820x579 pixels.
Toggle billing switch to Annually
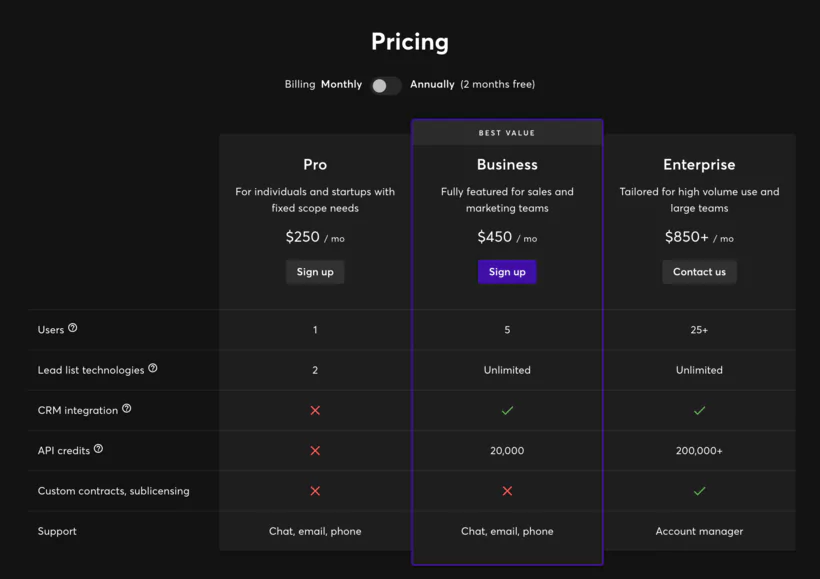pyautogui.click(x=386, y=86)
